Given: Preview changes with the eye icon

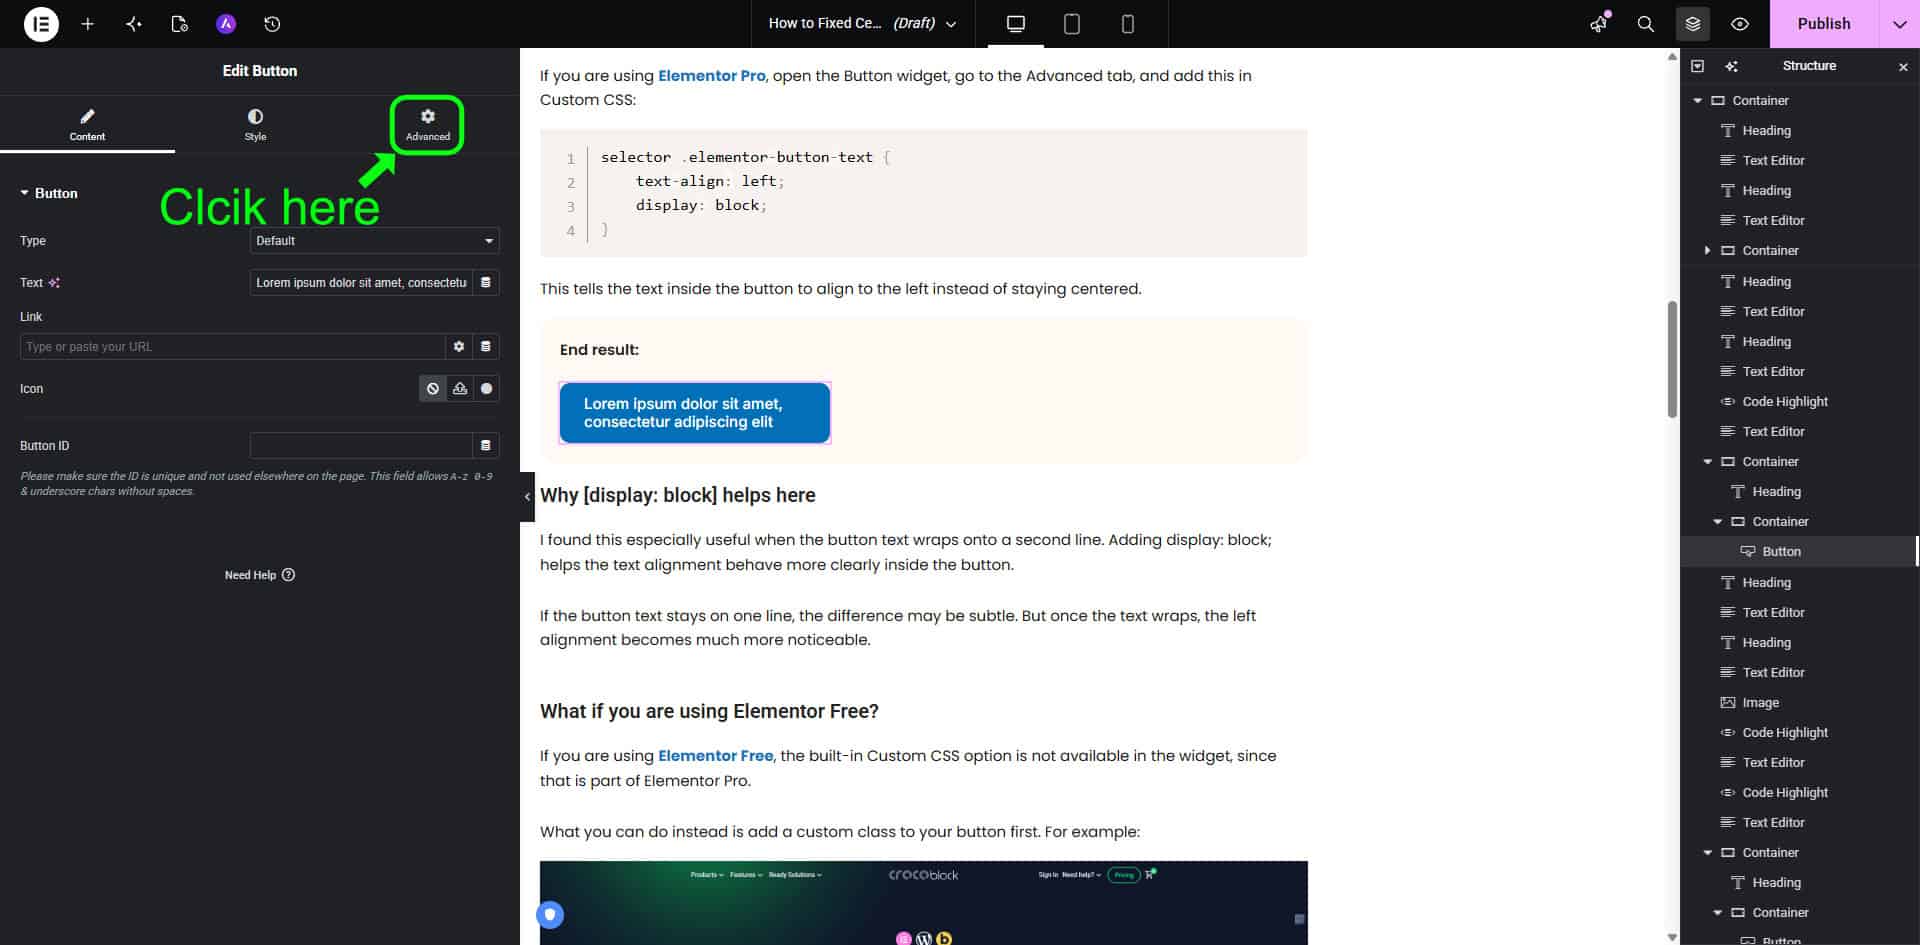Looking at the screenshot, I should [1740, 24].
